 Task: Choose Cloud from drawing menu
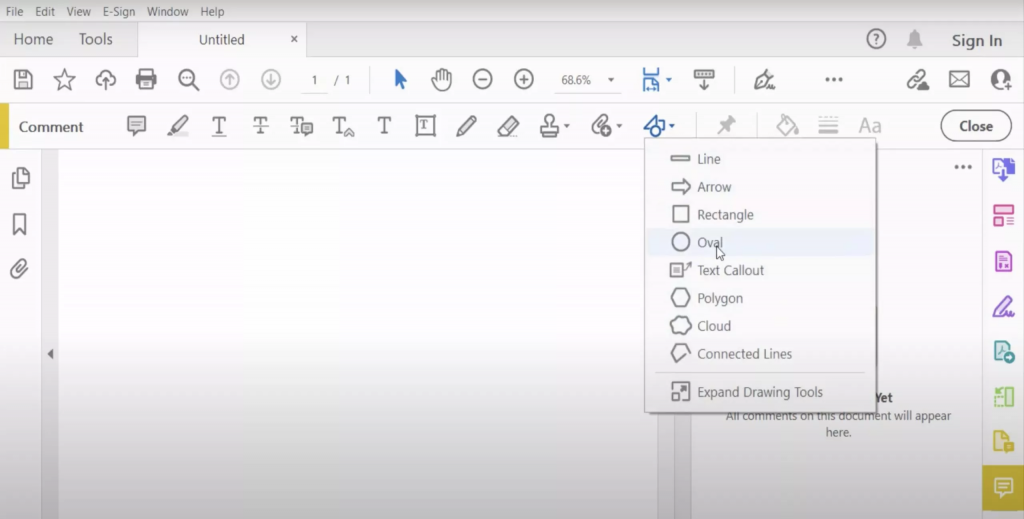(760, 326)
